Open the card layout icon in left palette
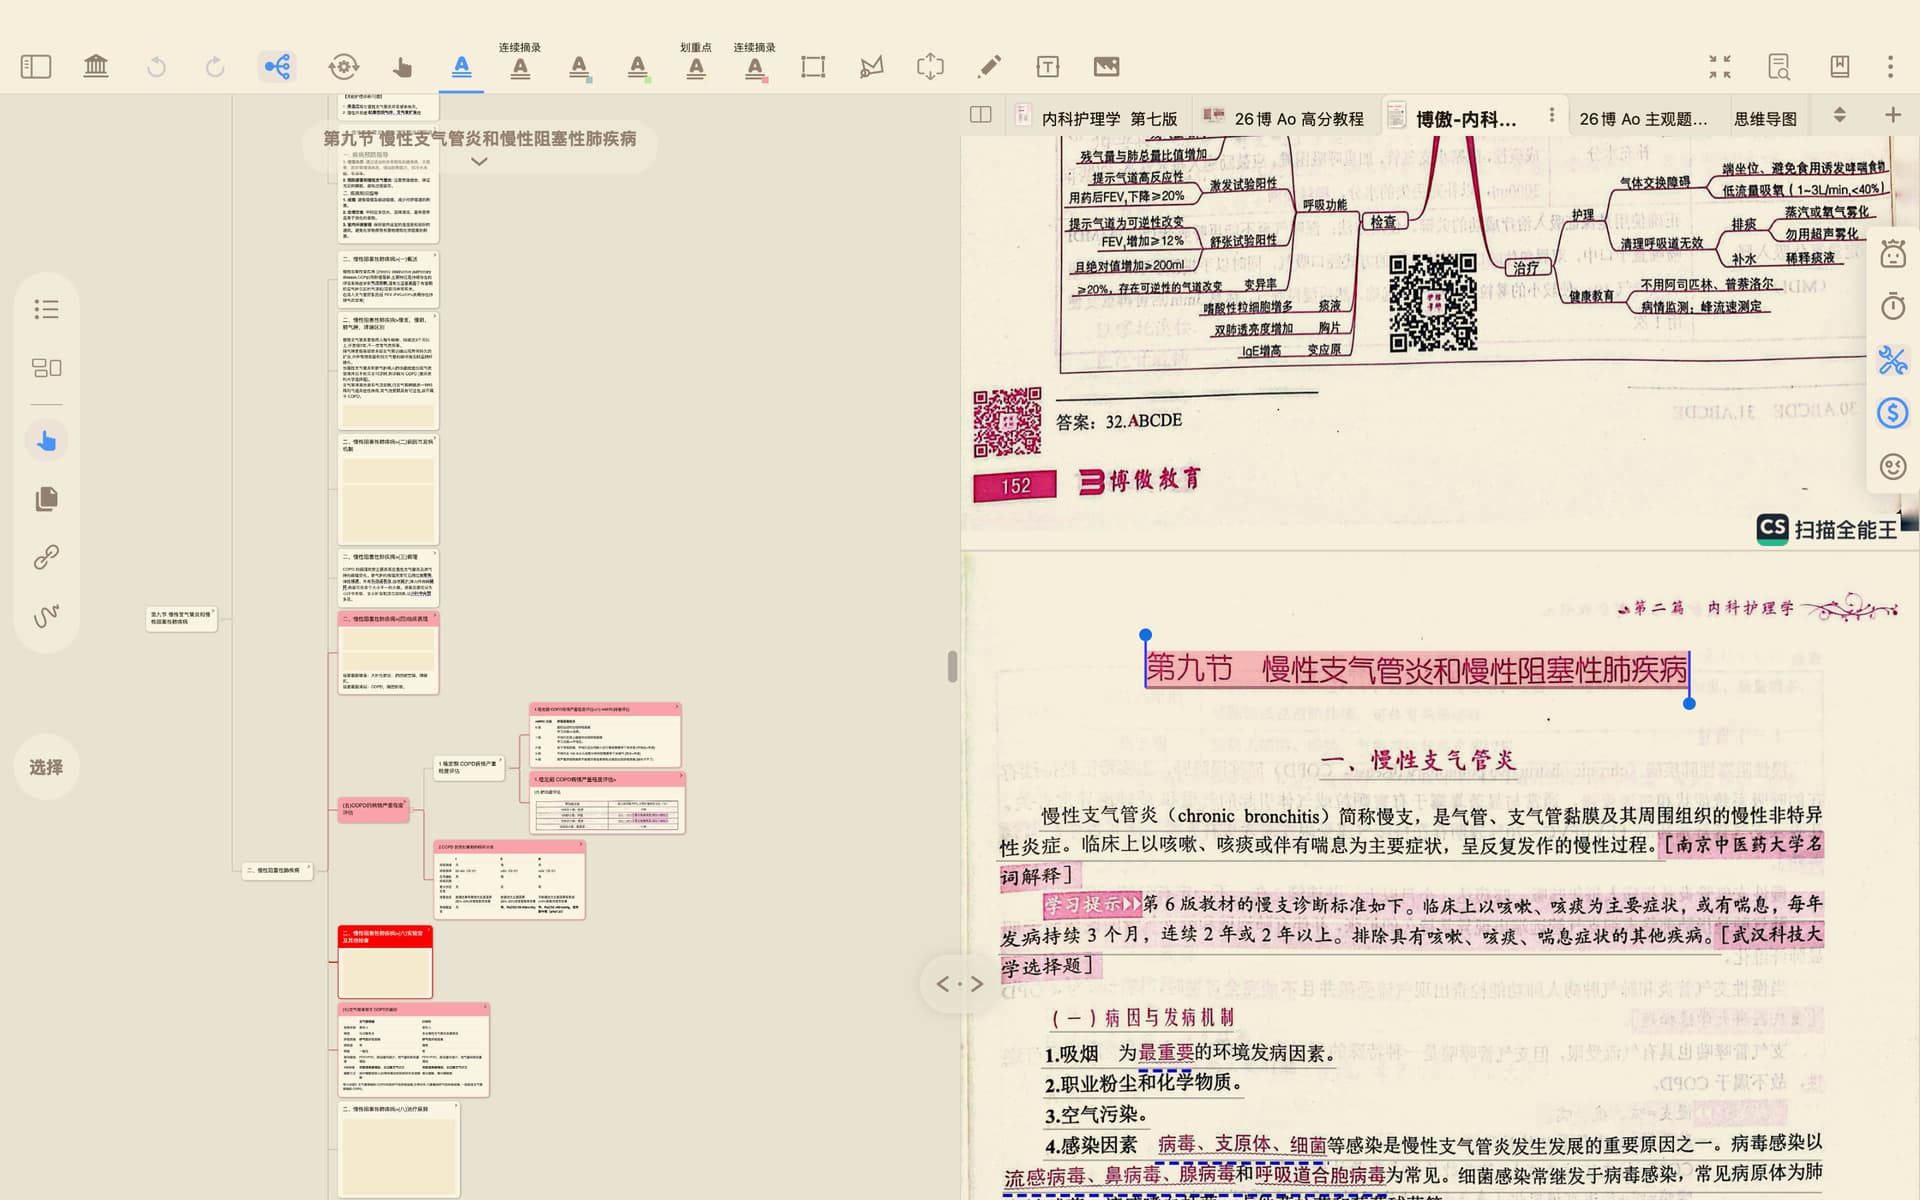1920x1200 pixels. tap(46, 368)
